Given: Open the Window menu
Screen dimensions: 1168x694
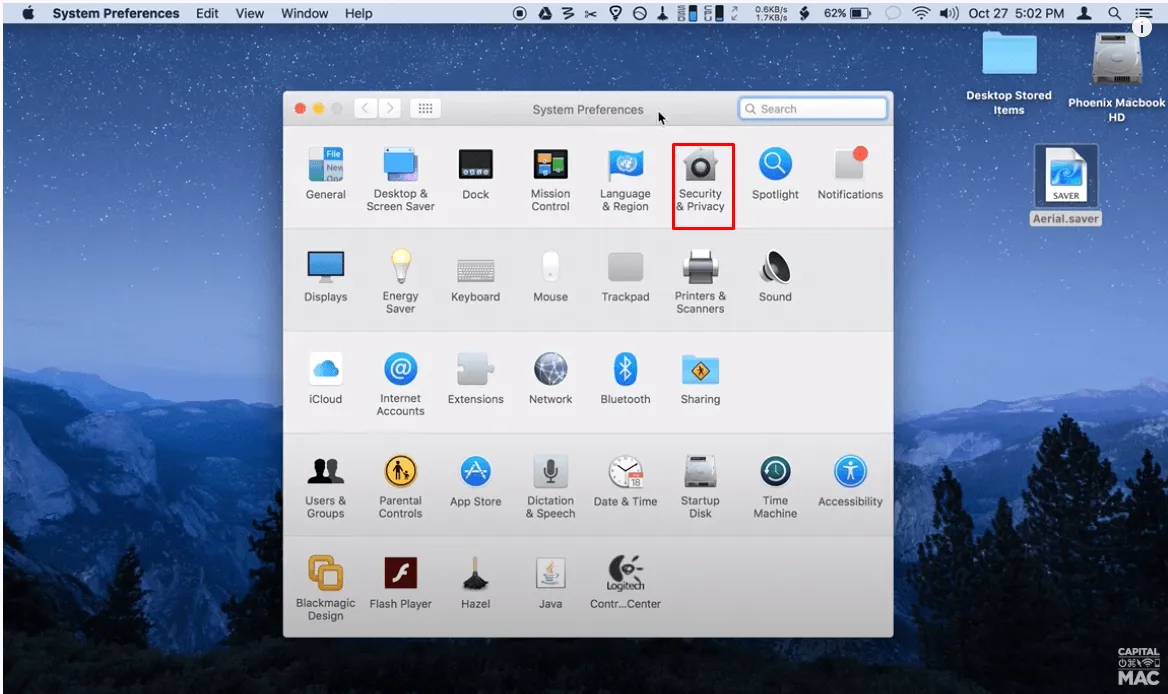Looking at the screenshot, I should click(304, 13).
